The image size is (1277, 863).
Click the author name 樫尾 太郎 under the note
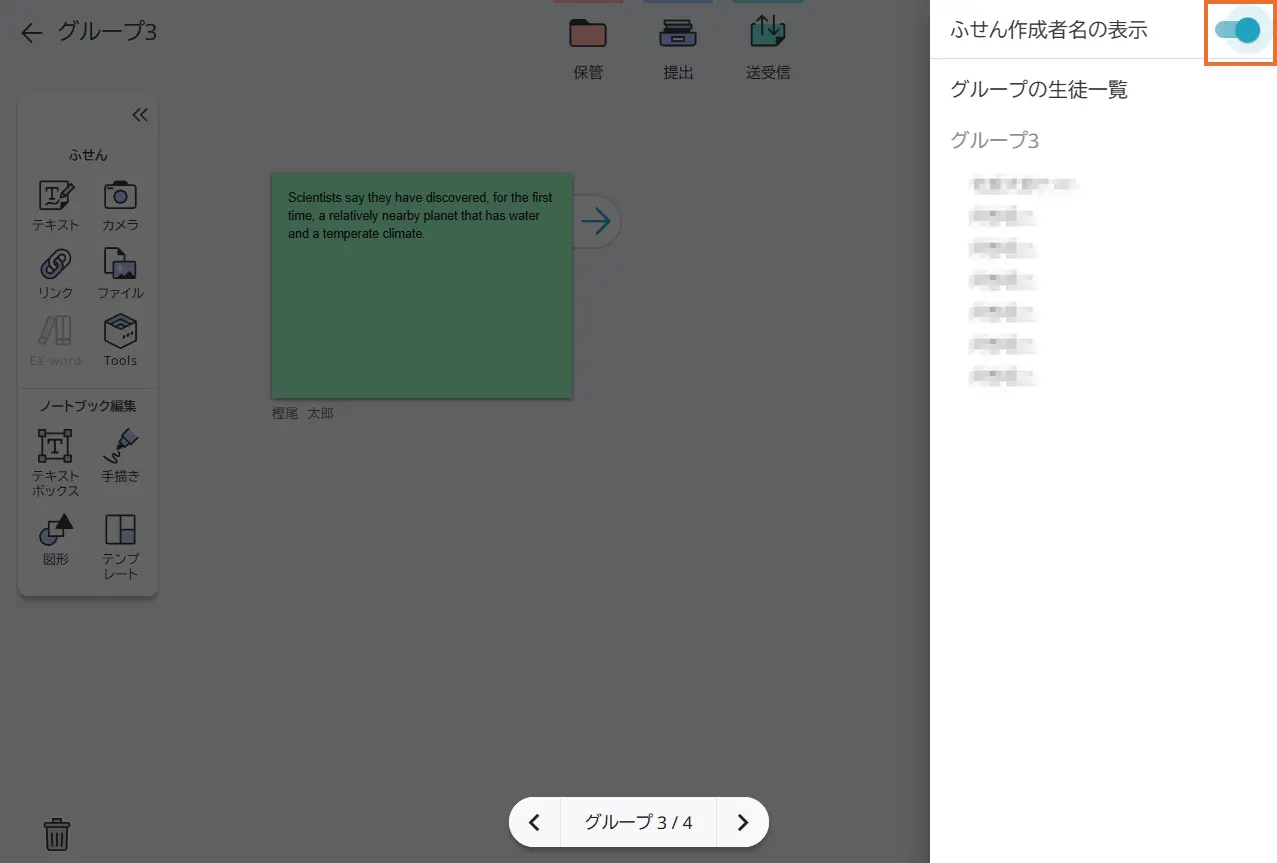point(303,413)
